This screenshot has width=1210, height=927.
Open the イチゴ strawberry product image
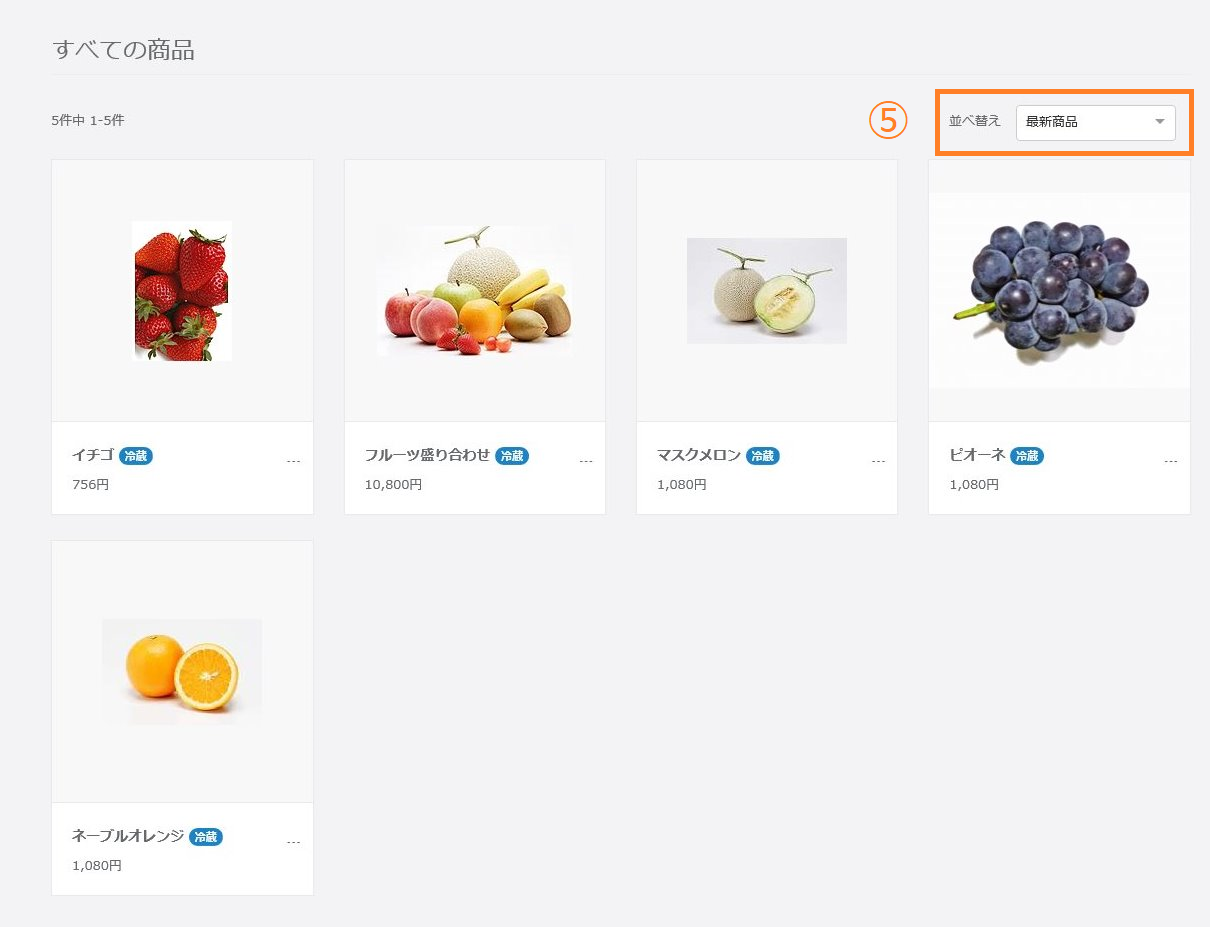tap(182, 290)
